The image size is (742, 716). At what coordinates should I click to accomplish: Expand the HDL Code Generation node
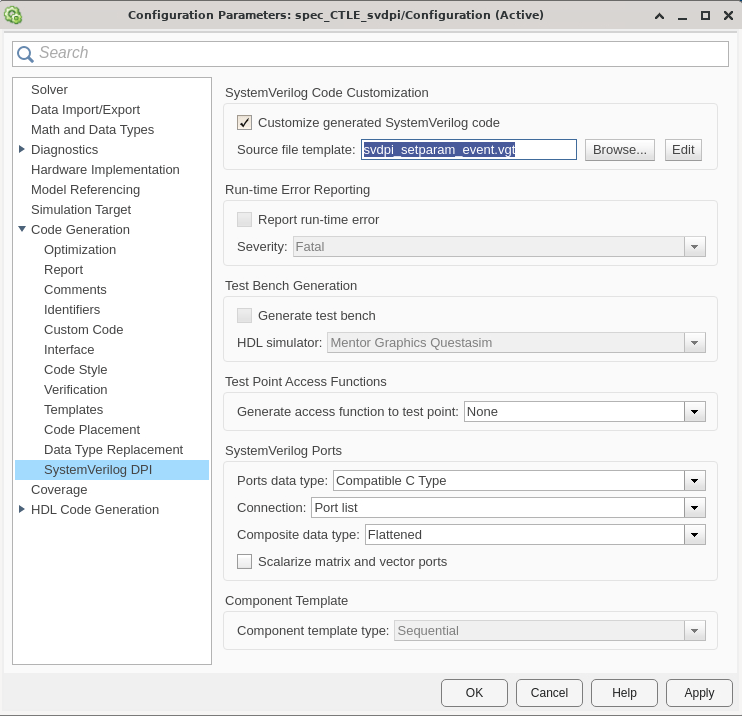pyautogui.click(x=22, y=509)
